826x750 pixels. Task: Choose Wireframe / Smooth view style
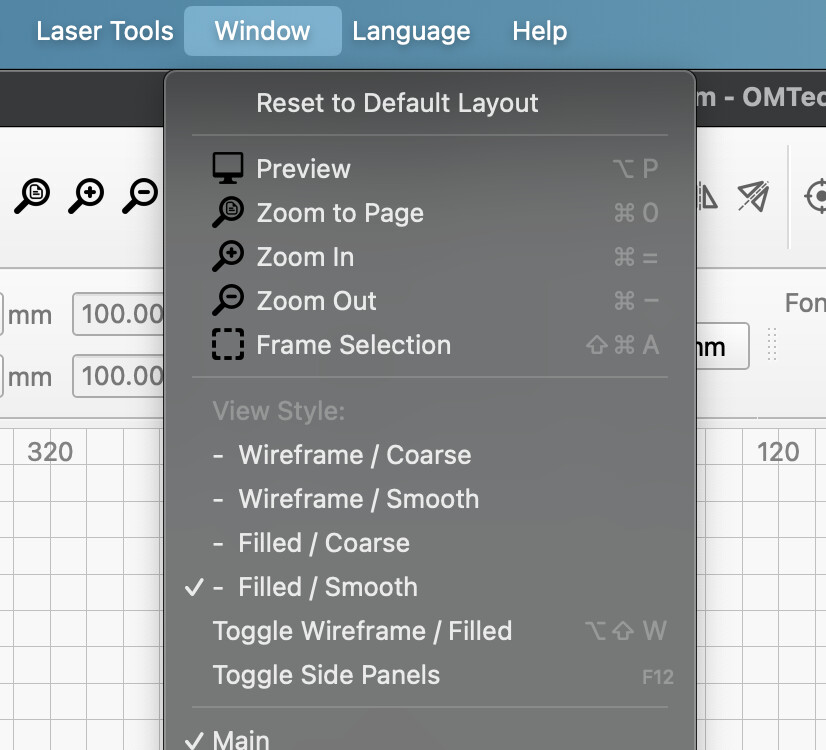click(358, 499)
